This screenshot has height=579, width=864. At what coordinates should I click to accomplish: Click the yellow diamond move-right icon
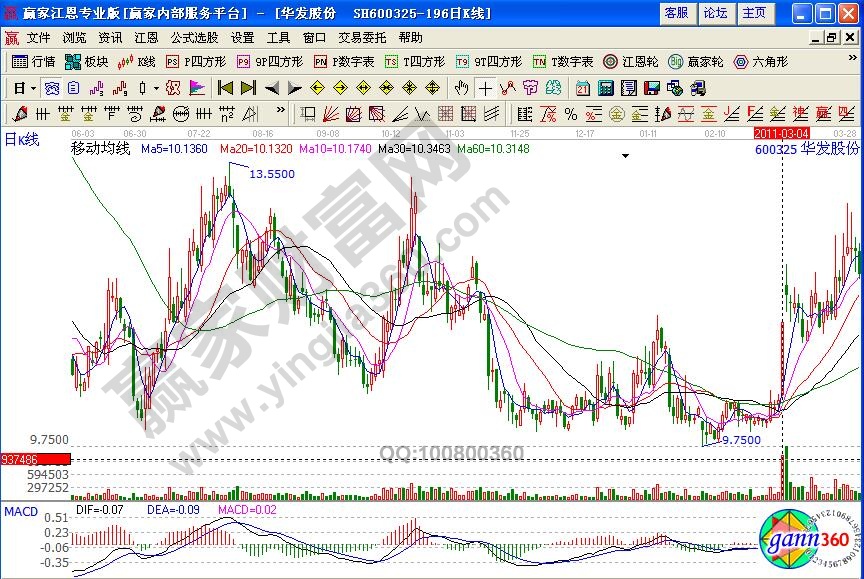pos(341,88)
